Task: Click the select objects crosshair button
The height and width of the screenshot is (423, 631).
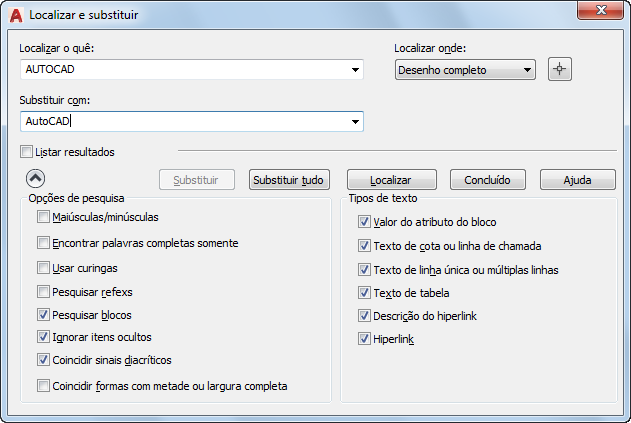Action: 559,69
